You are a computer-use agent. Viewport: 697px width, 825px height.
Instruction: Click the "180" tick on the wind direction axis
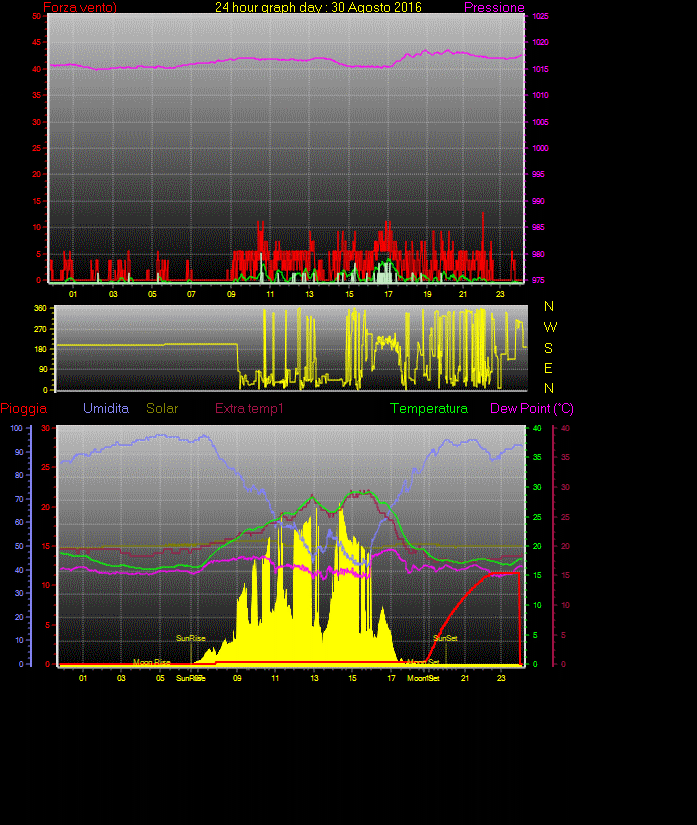[41, 349]
